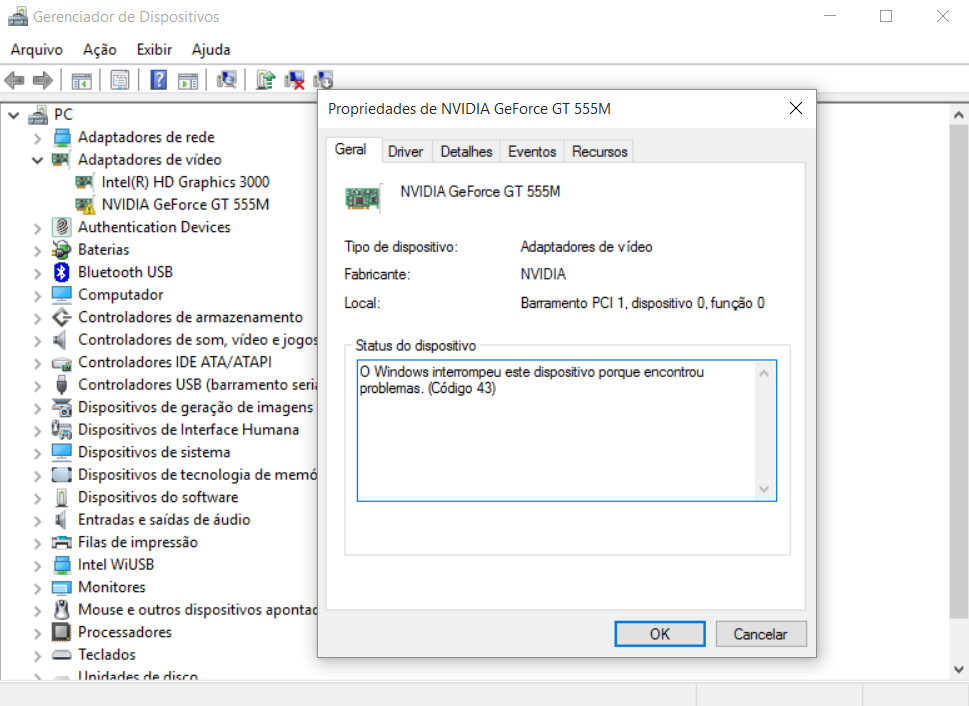Maximize the Gerenciador de Dispositivos window
This screenshot has width=969, height=706.
[x=886, y=17]
